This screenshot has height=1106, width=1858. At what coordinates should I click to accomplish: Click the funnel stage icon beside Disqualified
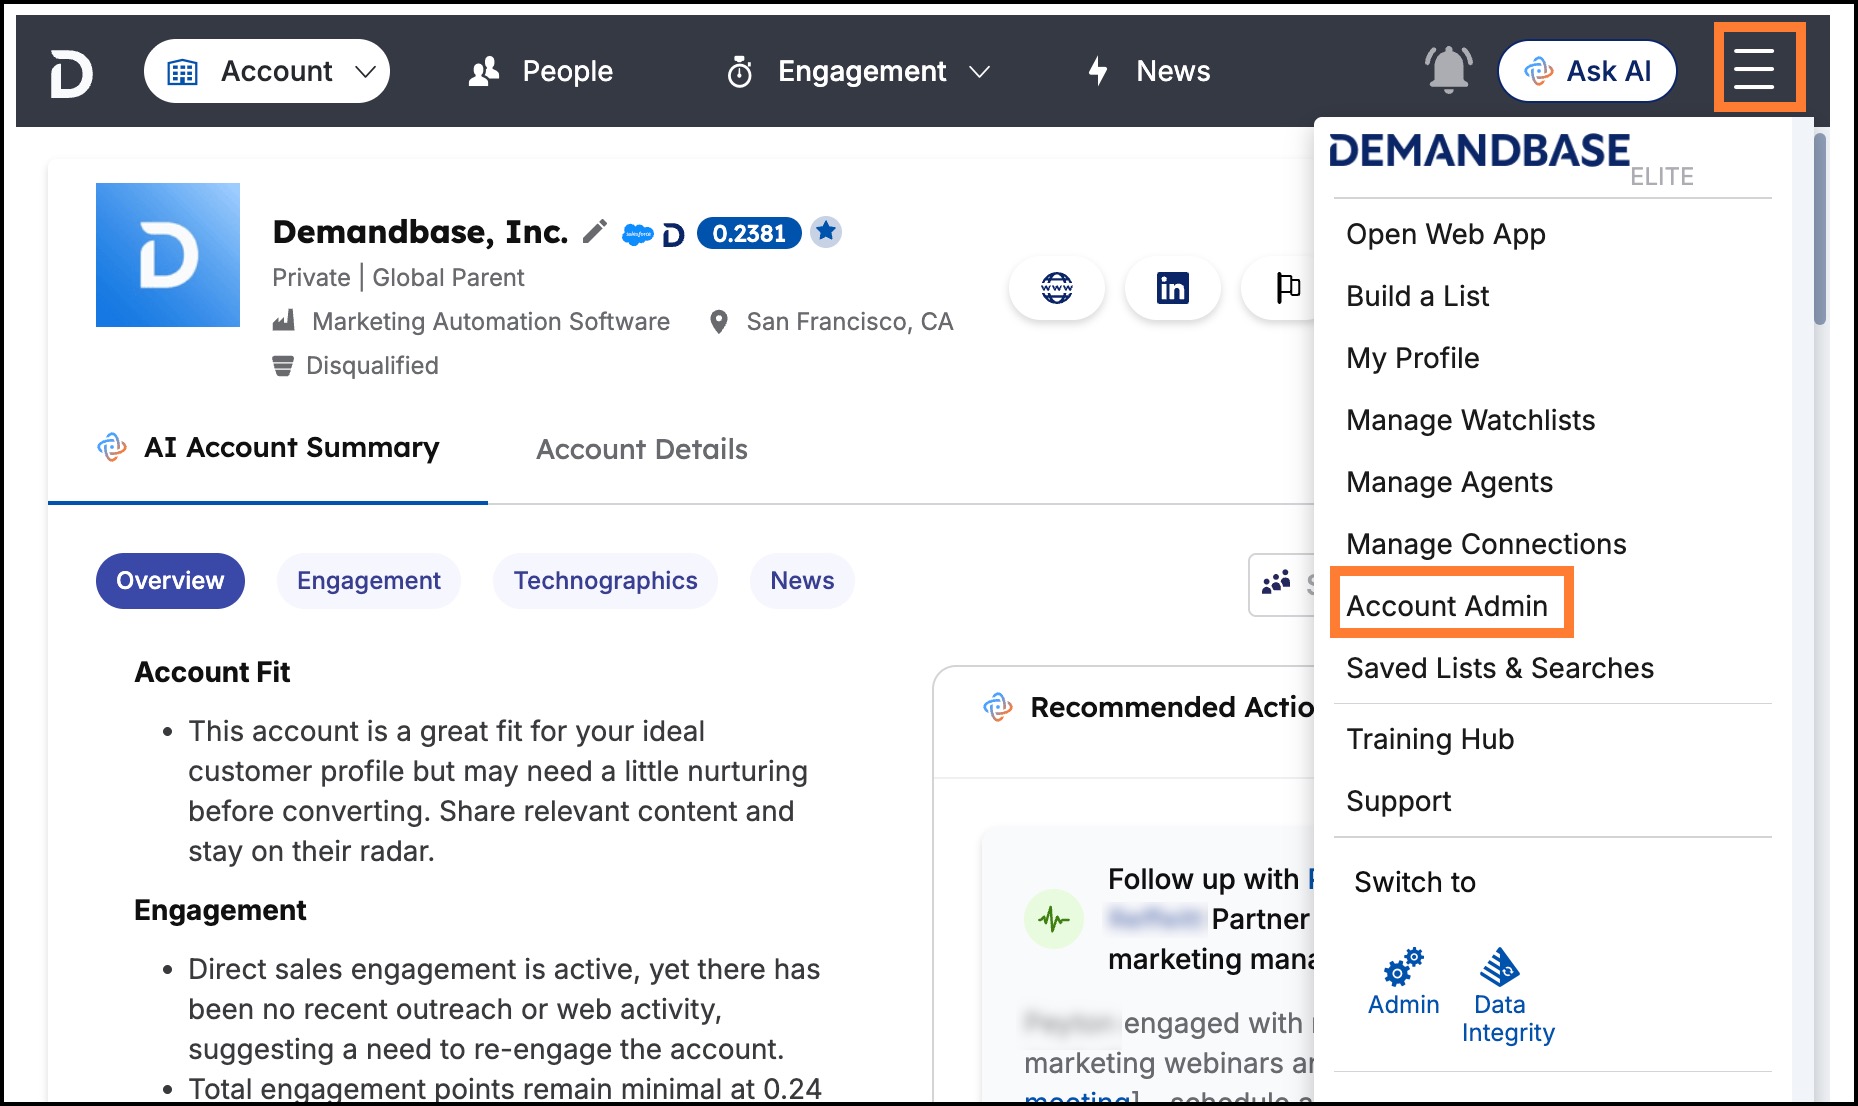[x=283, y=366]
